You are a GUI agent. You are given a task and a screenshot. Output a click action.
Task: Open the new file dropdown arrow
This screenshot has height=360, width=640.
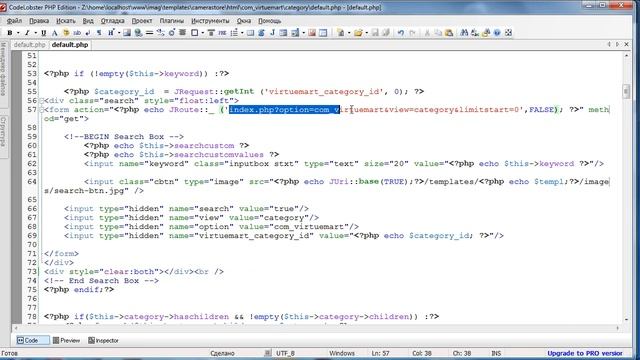click(x=349, y=33)
